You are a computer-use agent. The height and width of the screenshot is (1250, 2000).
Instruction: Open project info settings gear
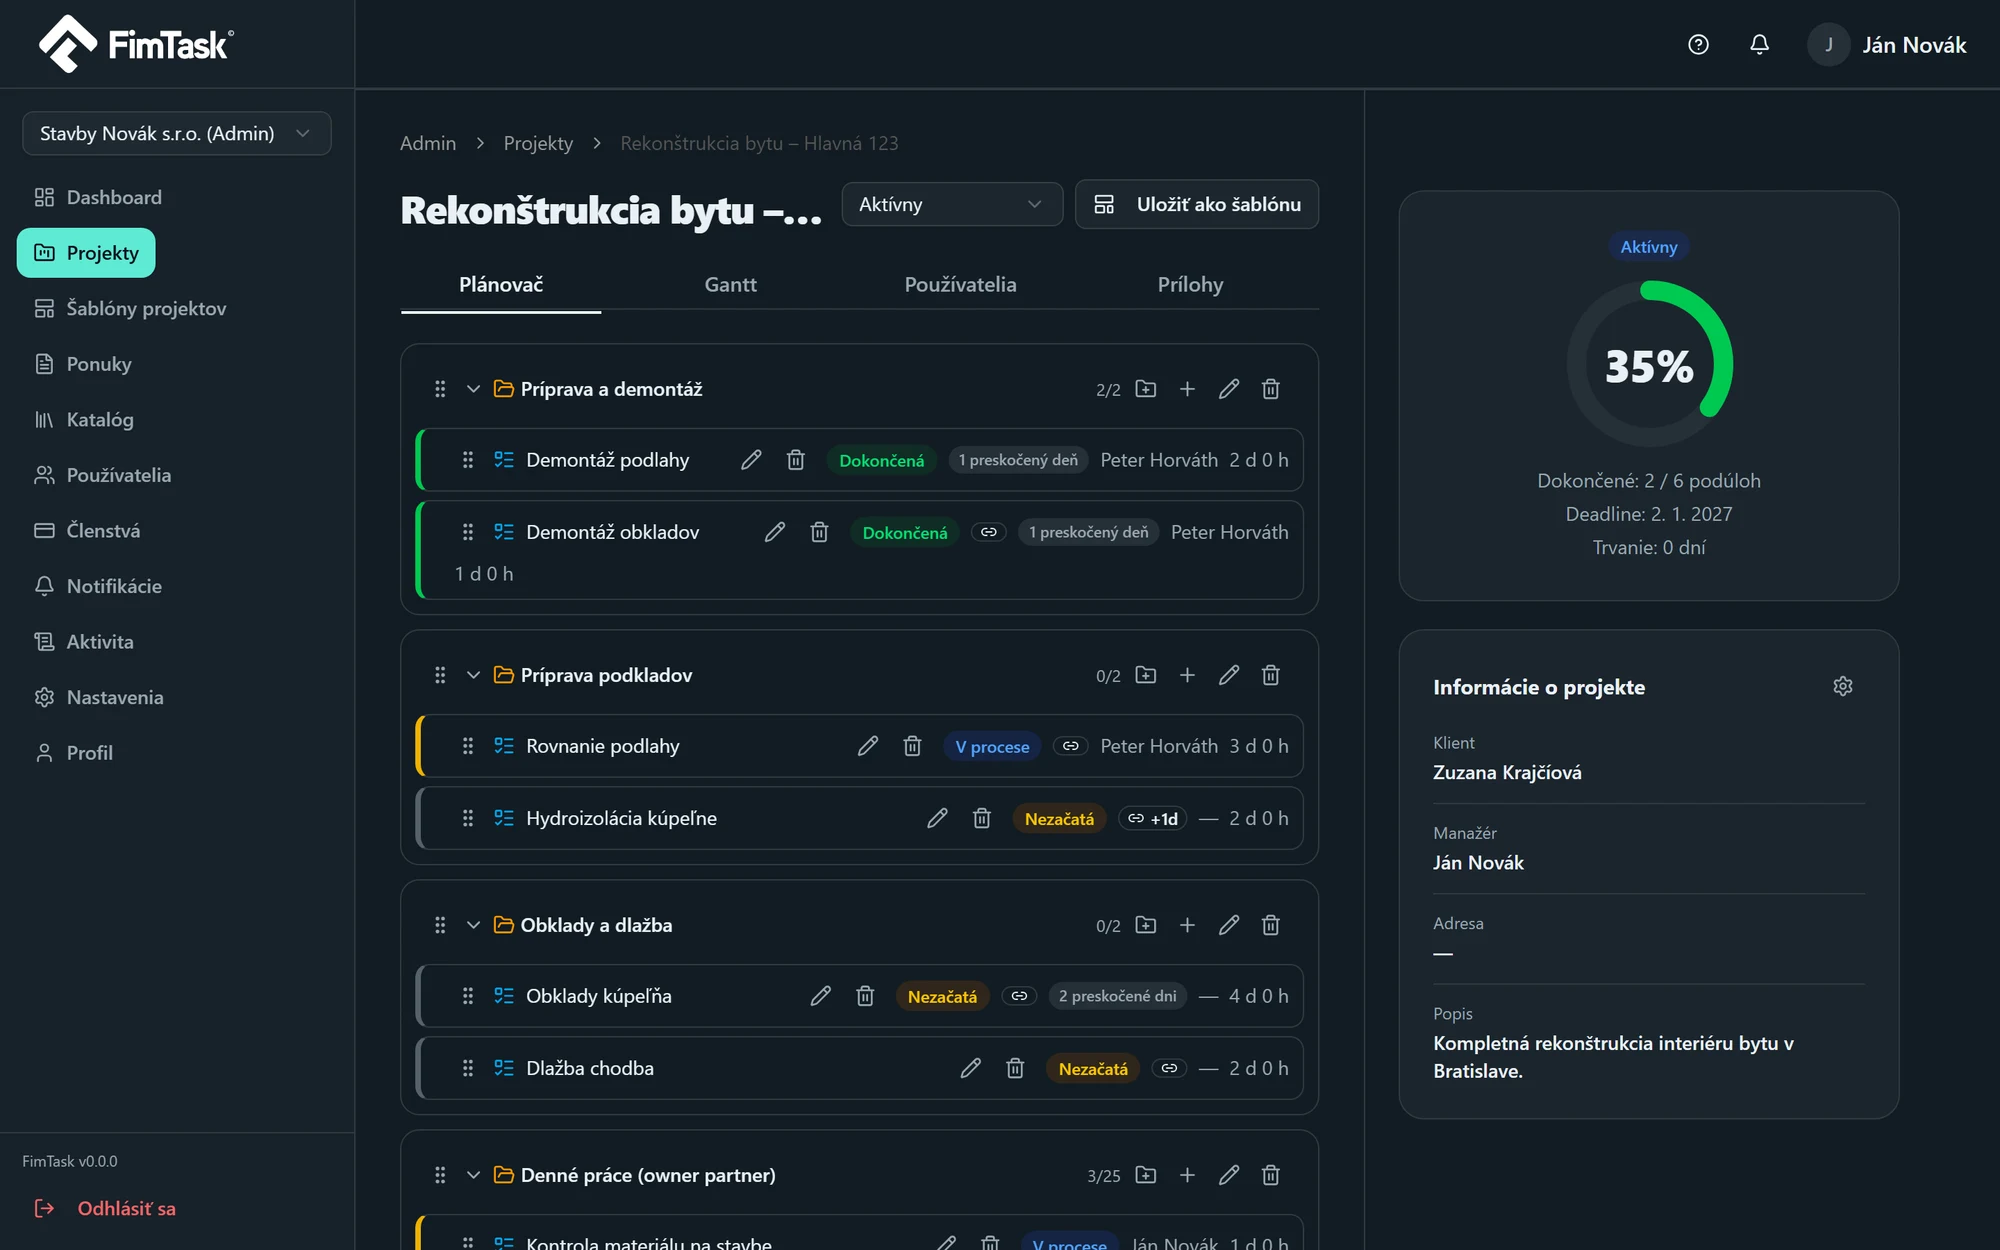pyautogui.click(x=1843, y=686)
